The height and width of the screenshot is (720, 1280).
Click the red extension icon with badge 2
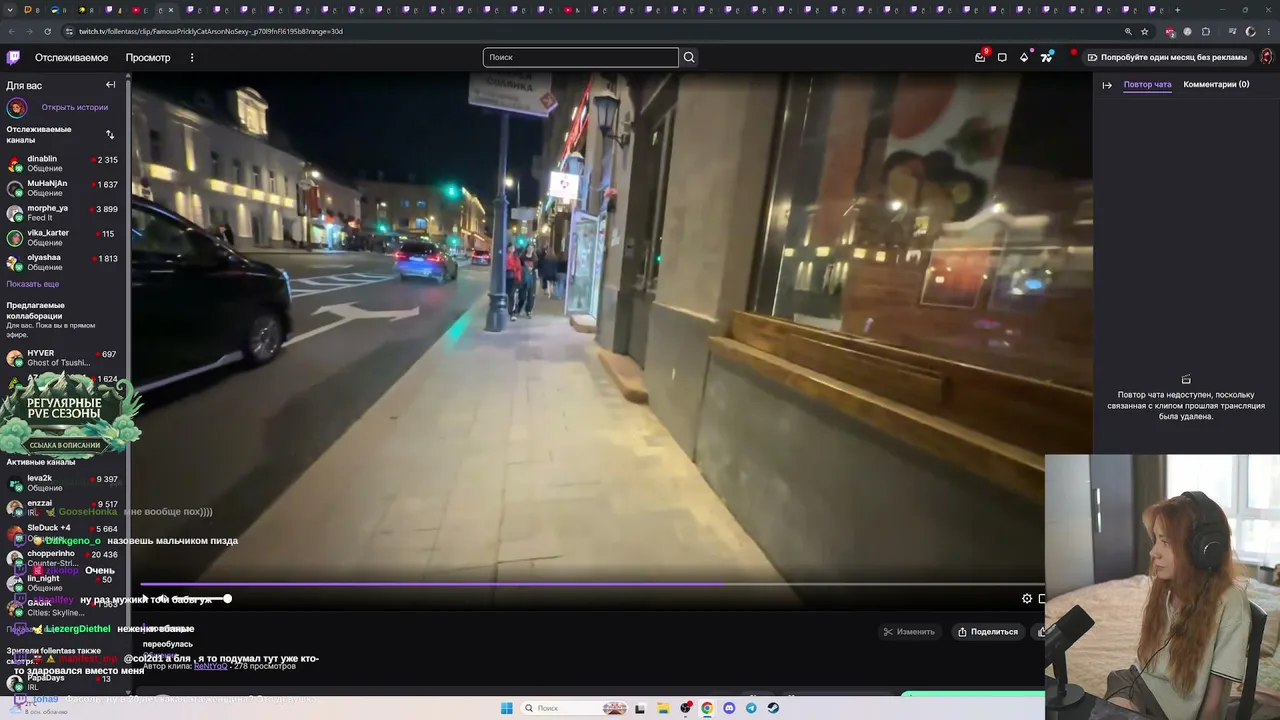point(1170,31)
